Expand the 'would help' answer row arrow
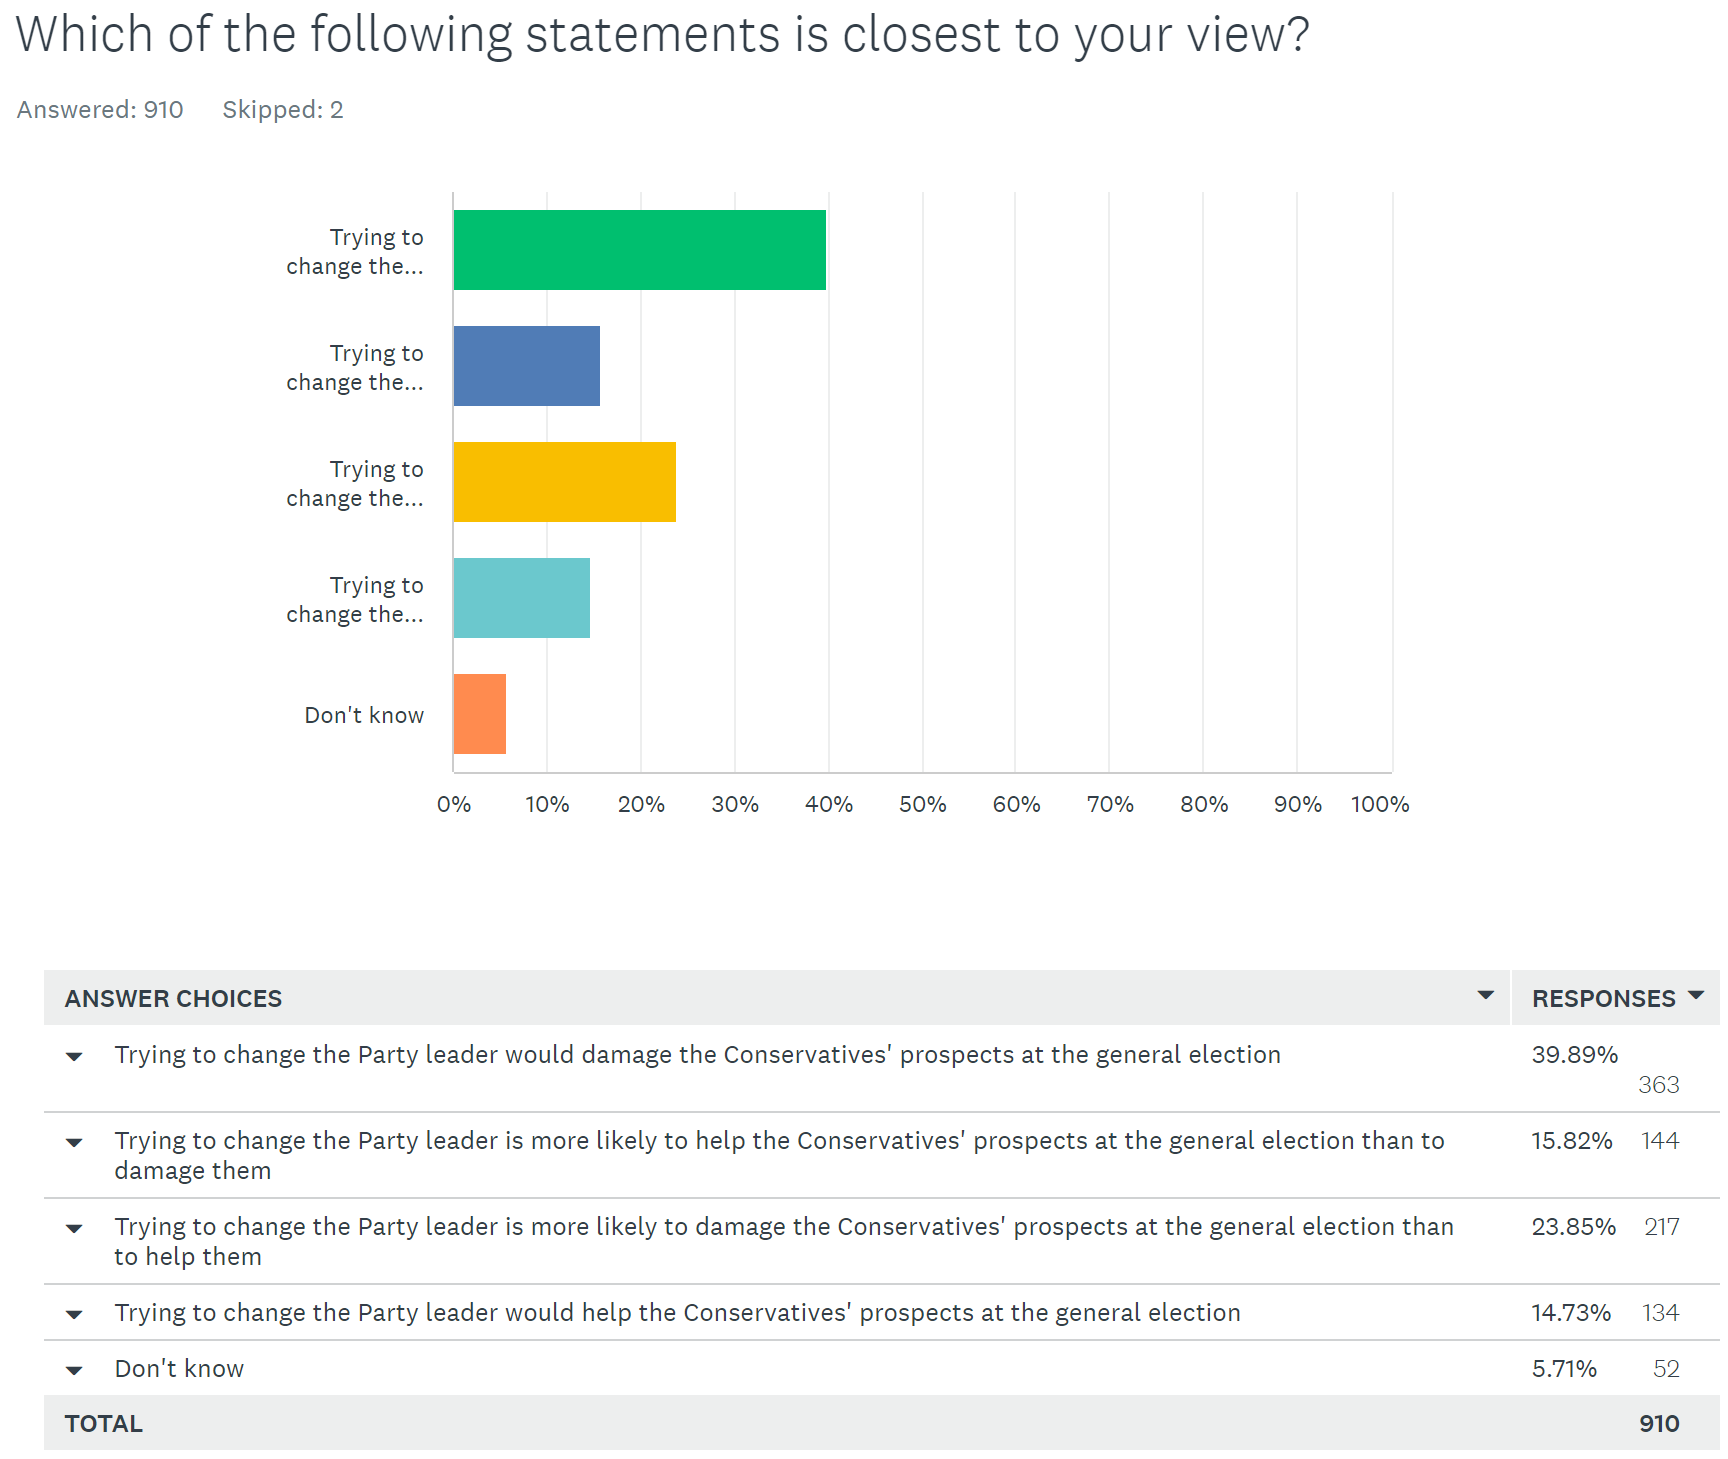Viewport: 1728px width, 1459px height. (x=74, y=1314)
